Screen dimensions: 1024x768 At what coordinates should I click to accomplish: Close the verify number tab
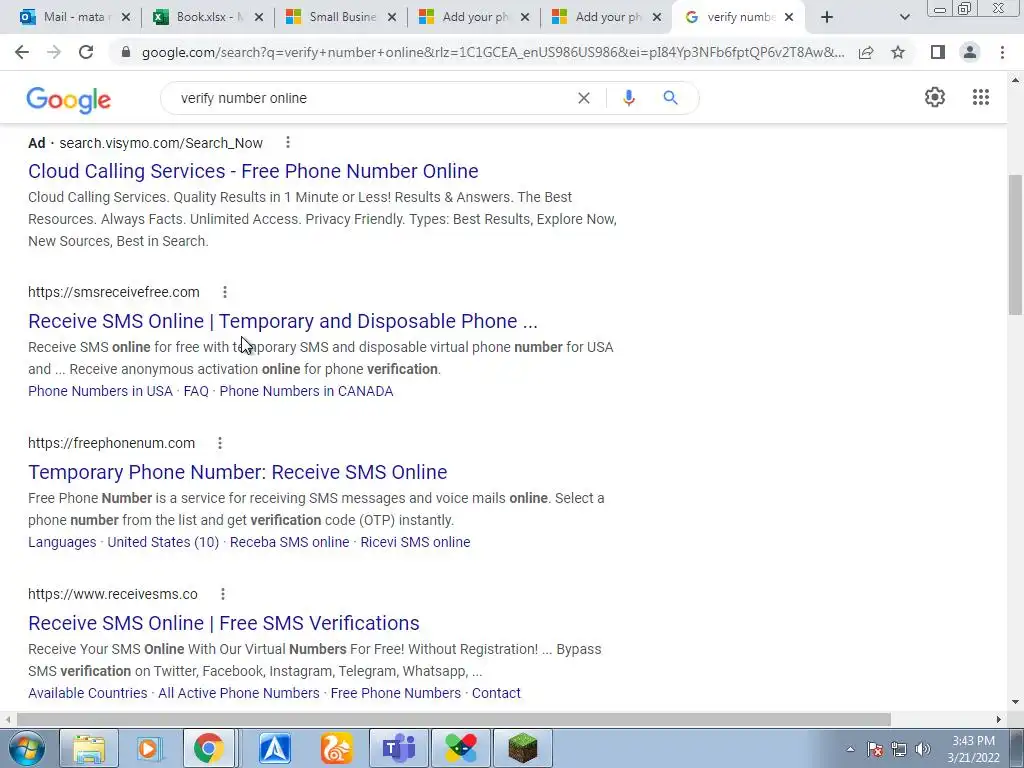(x=789, y=17)
